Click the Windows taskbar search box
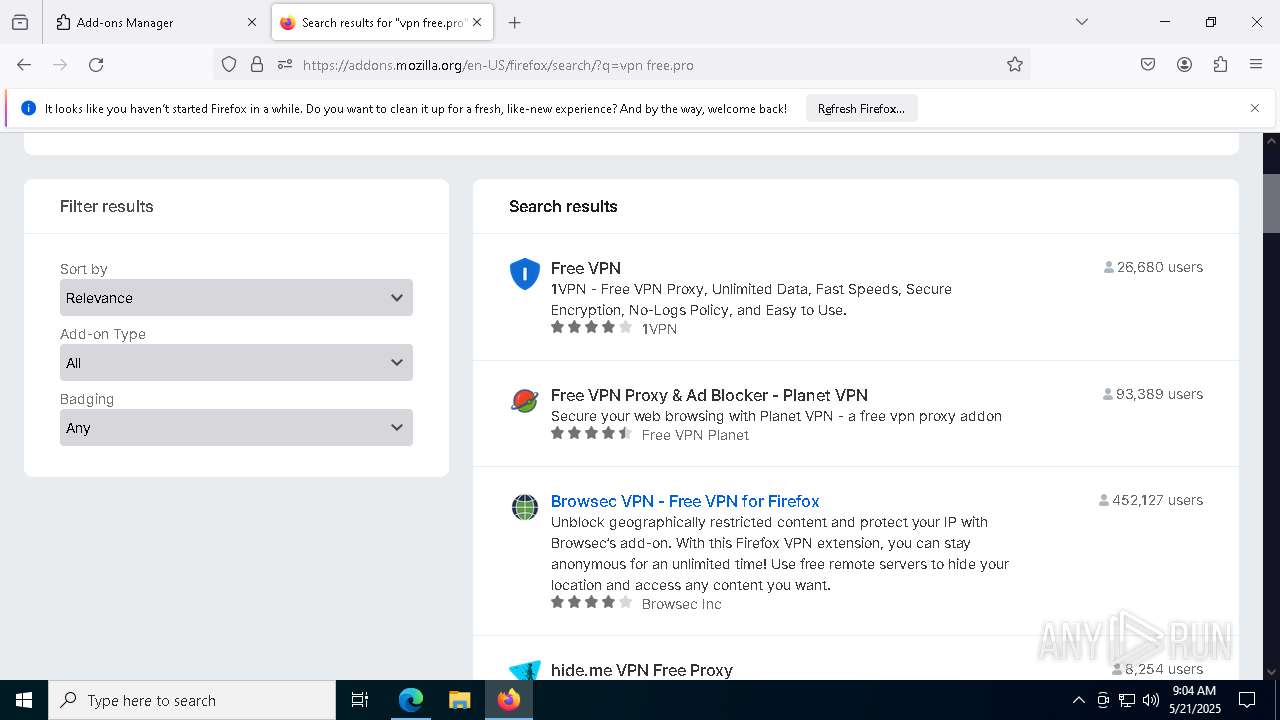 click(x=192, y=700)
